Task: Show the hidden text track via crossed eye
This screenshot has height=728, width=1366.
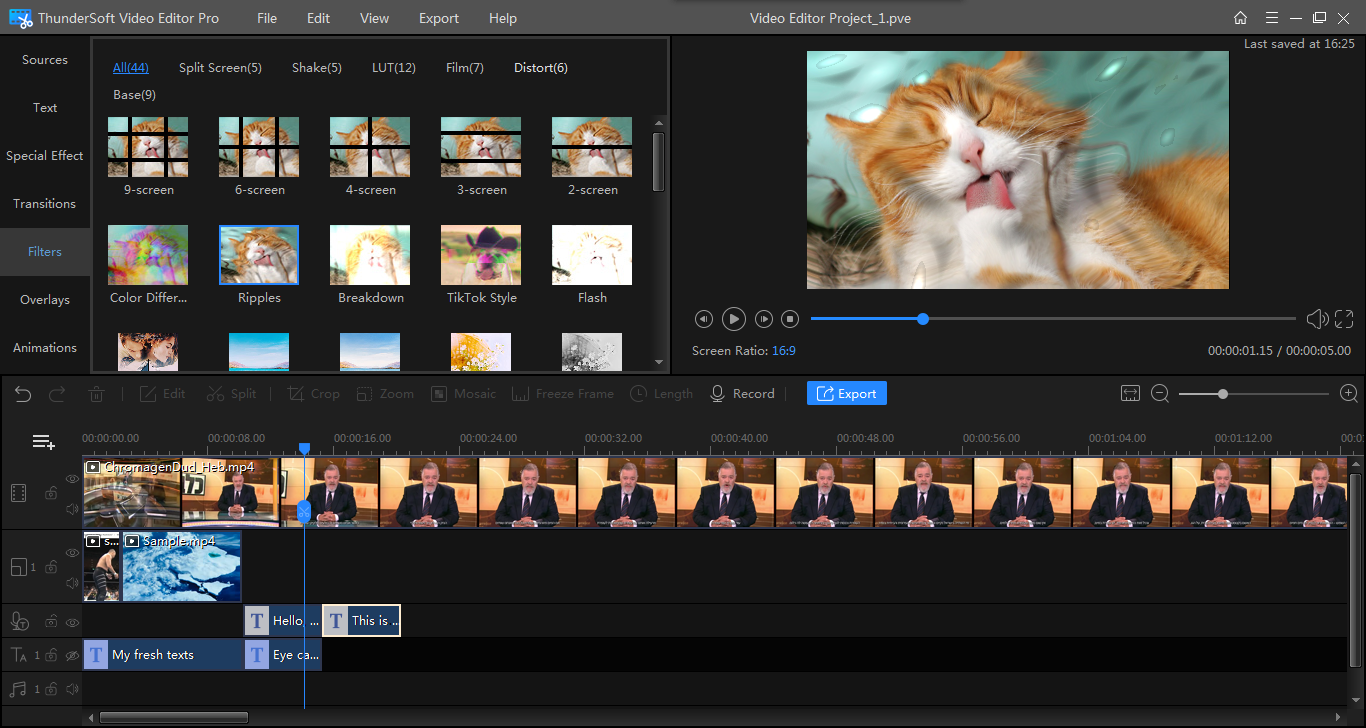Action: [71, 656]
